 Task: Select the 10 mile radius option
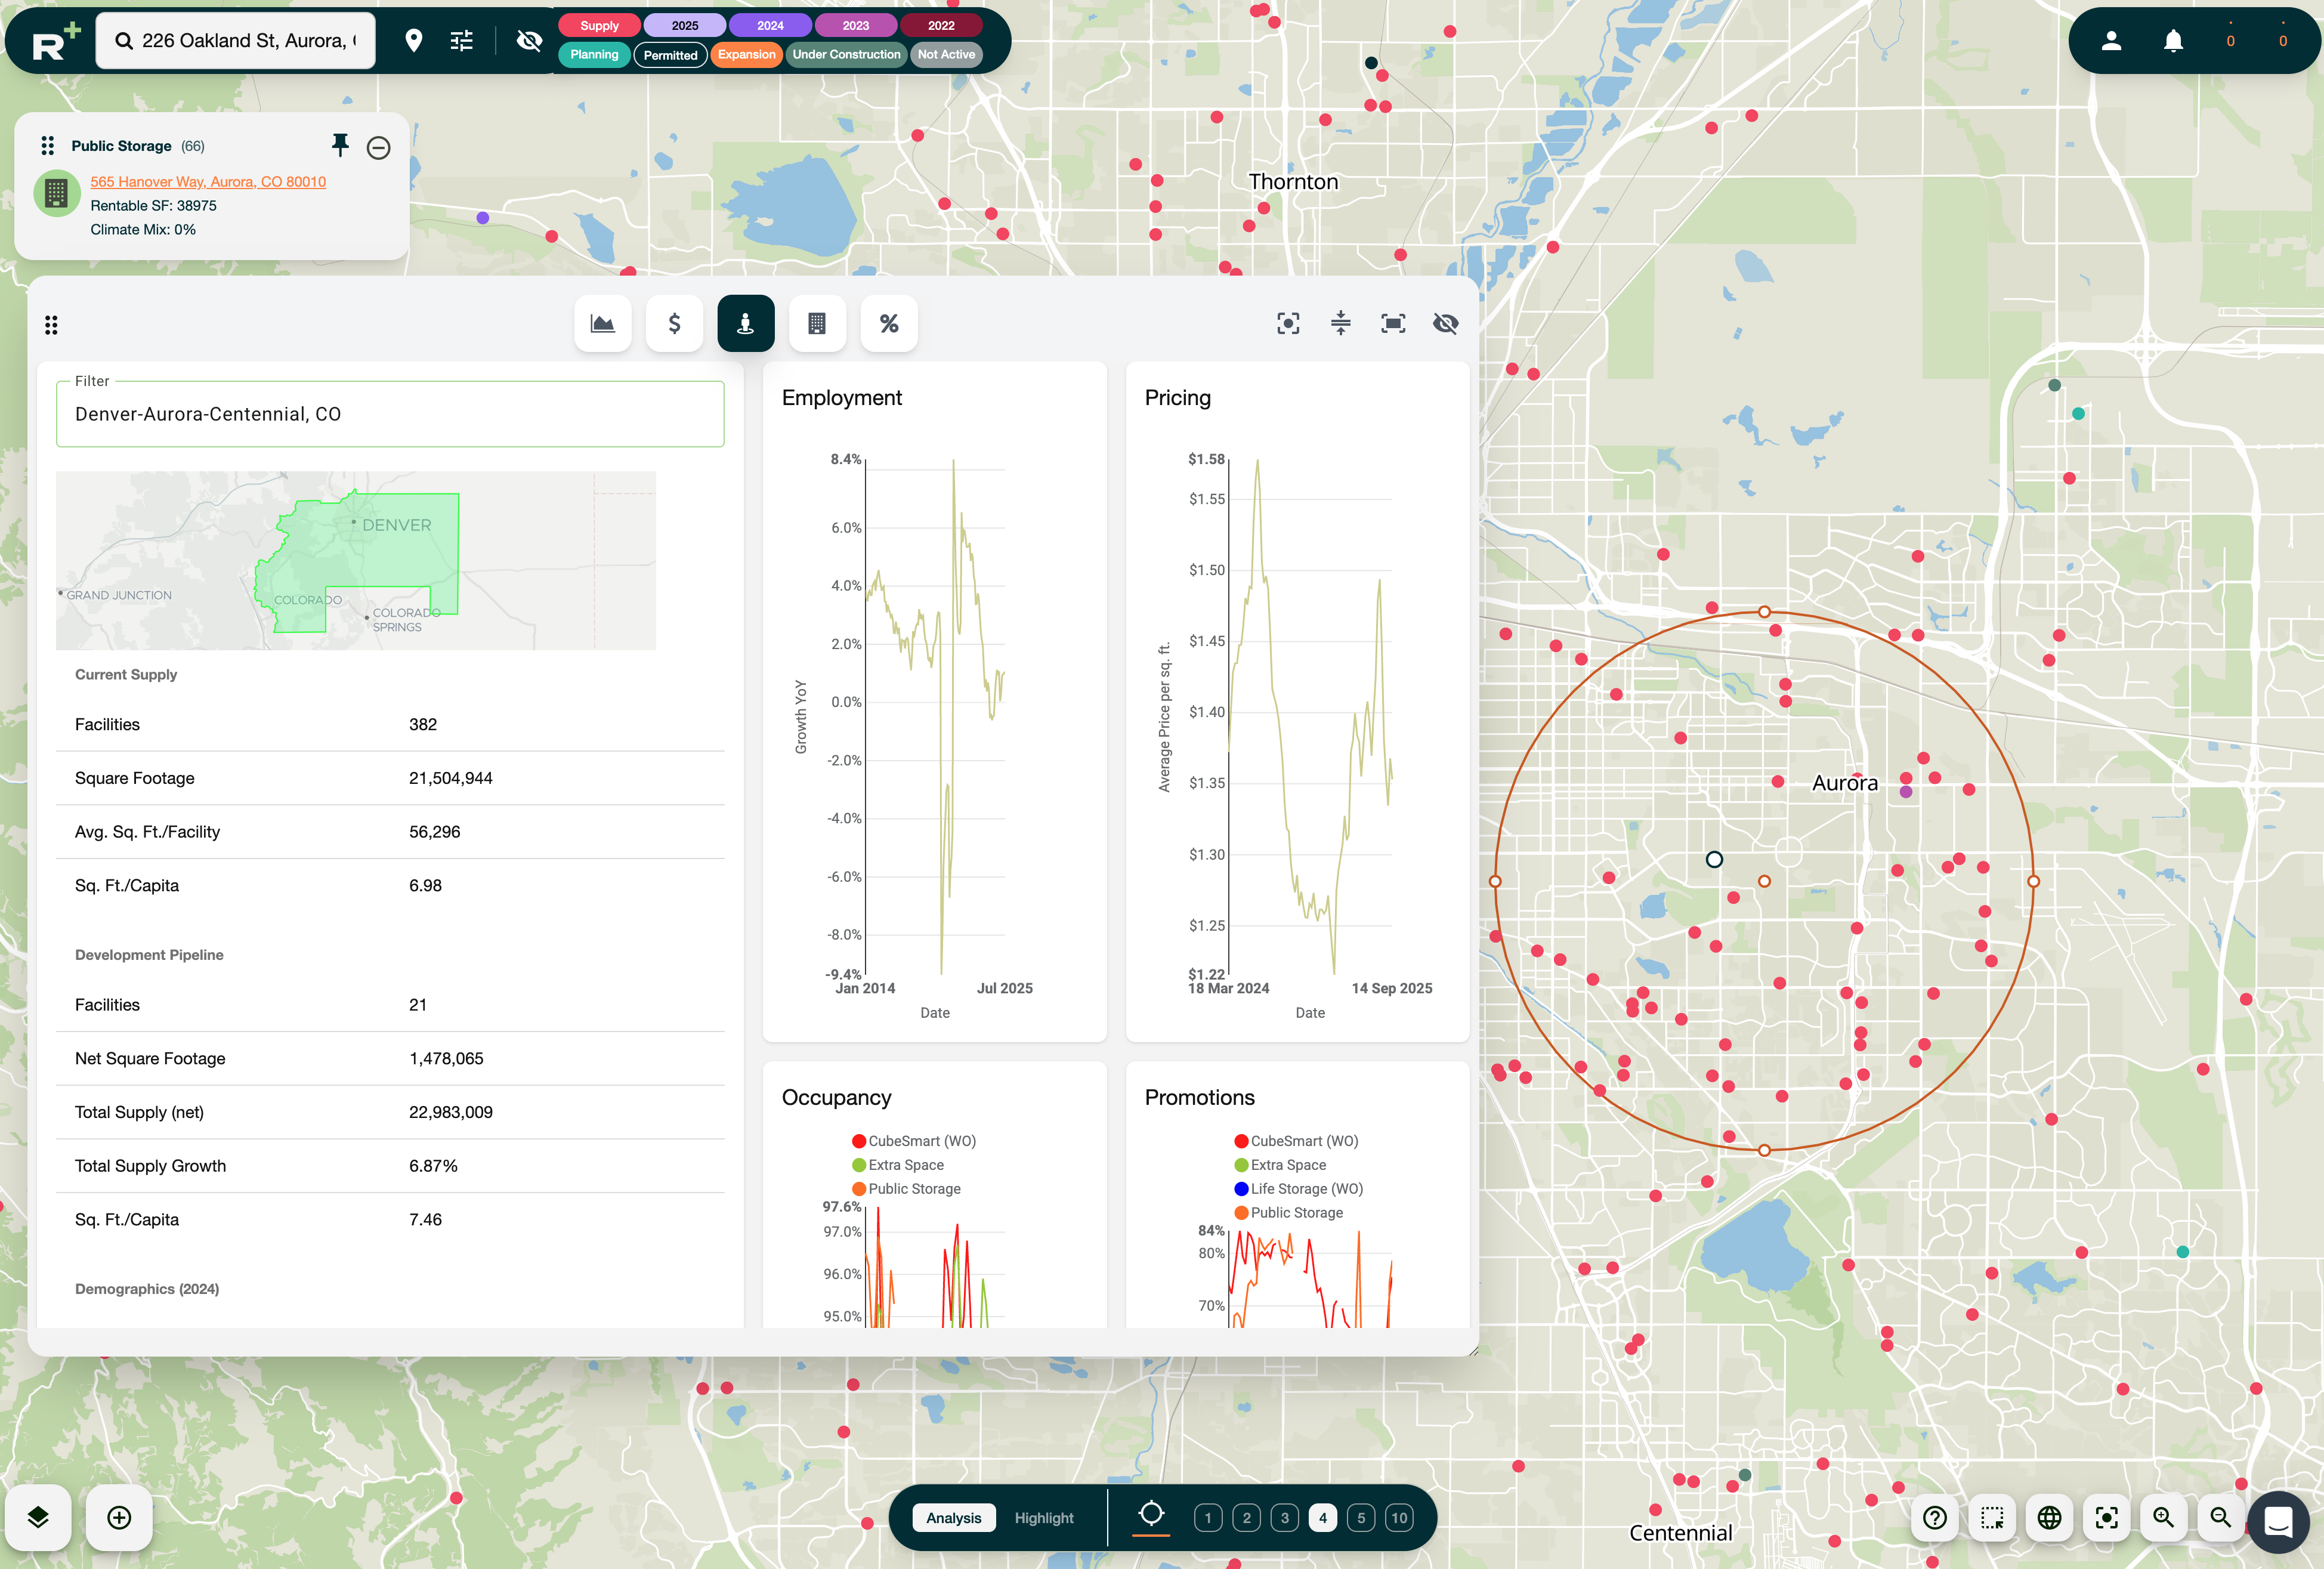(x=1399, y=1517)
